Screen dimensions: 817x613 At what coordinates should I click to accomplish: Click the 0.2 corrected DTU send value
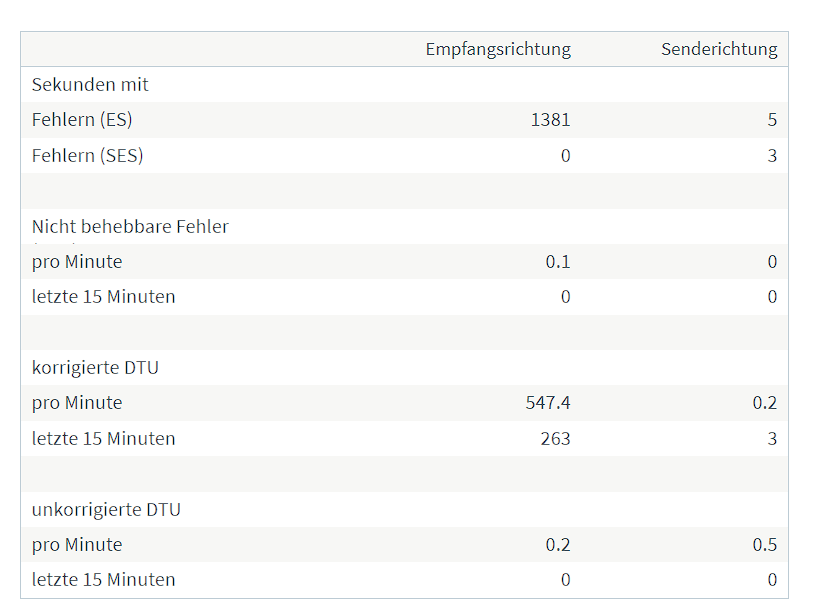pos(765,403)
